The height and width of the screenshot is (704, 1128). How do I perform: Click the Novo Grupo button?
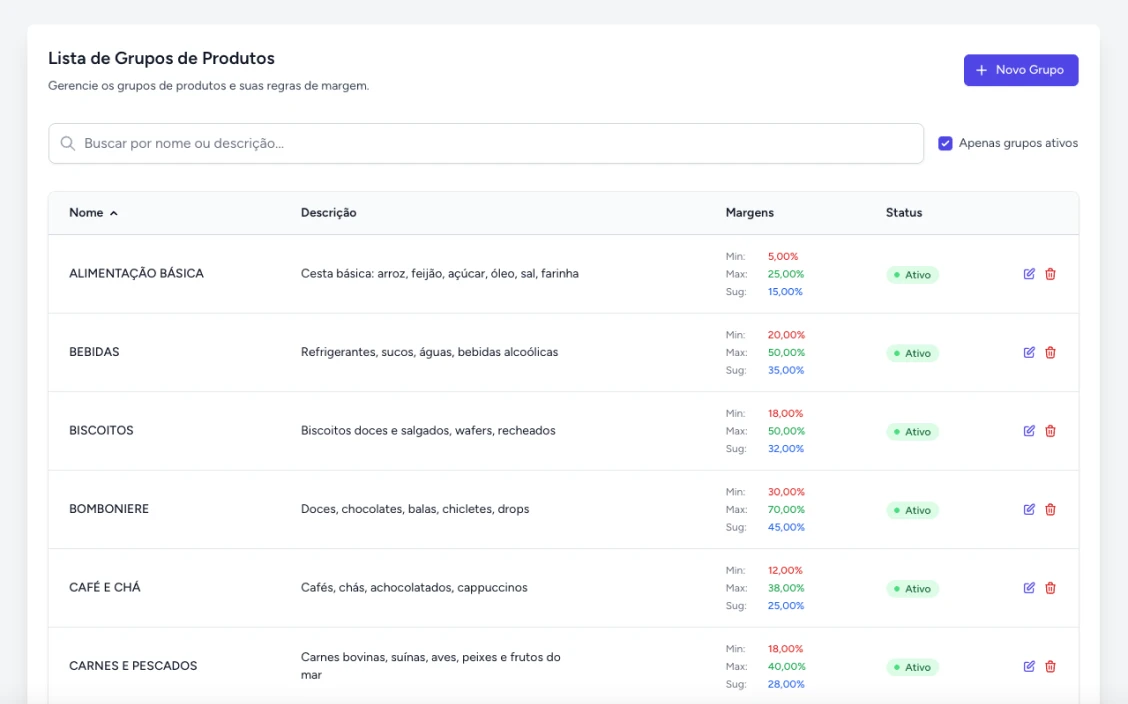1020,70
